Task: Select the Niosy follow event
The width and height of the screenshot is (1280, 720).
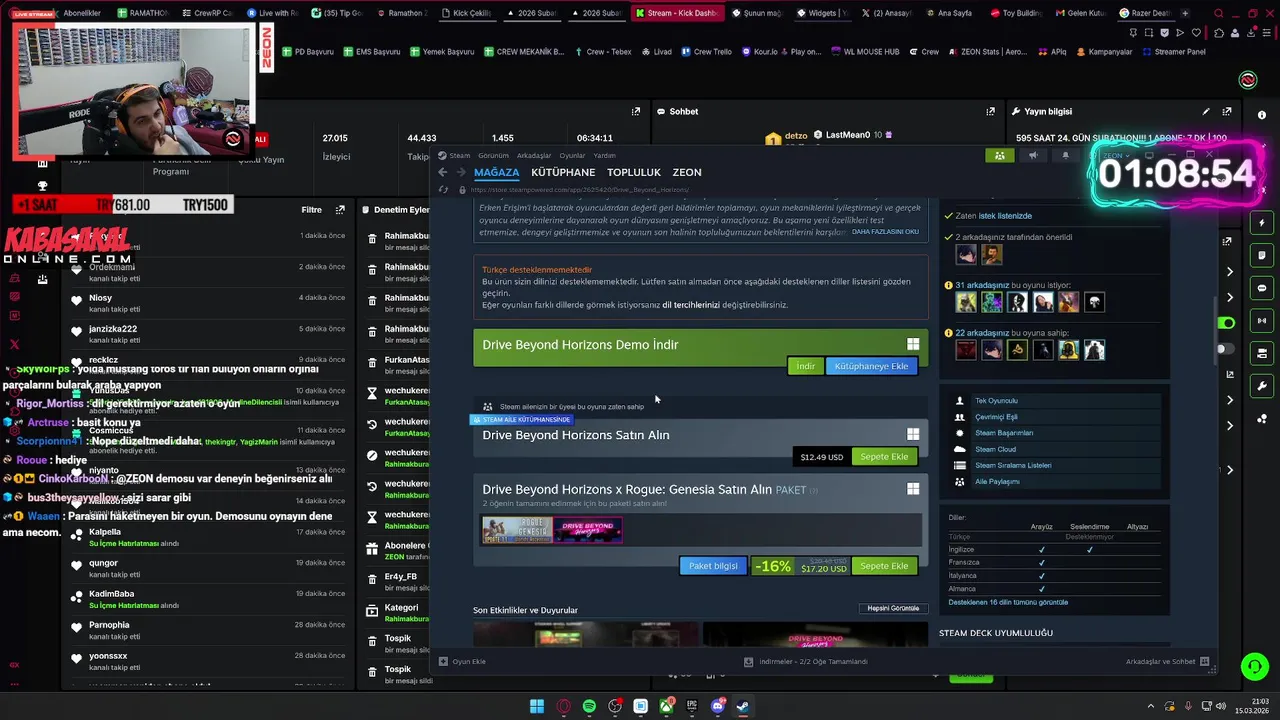Action: [210, 302]
